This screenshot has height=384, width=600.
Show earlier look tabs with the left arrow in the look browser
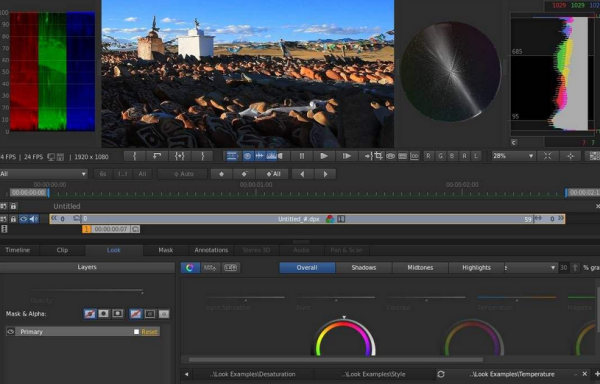186,374
